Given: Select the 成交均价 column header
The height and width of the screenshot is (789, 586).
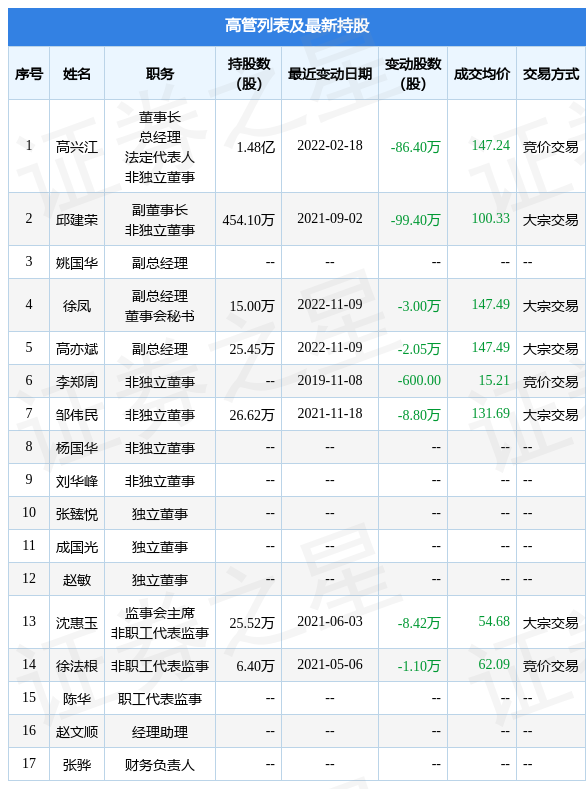Looking at the screenshot, I should [x=481, y=74].
